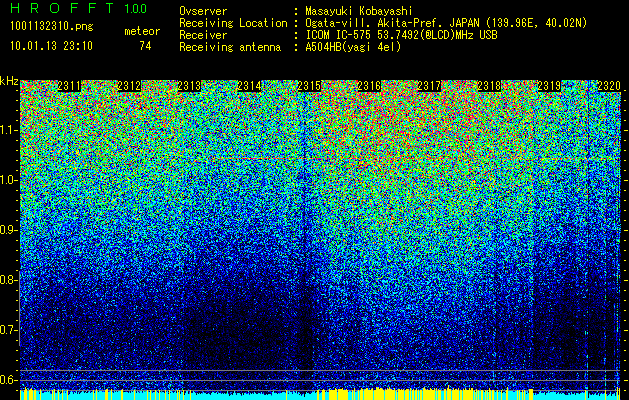Click the 2317 time marker

[429, 86]
